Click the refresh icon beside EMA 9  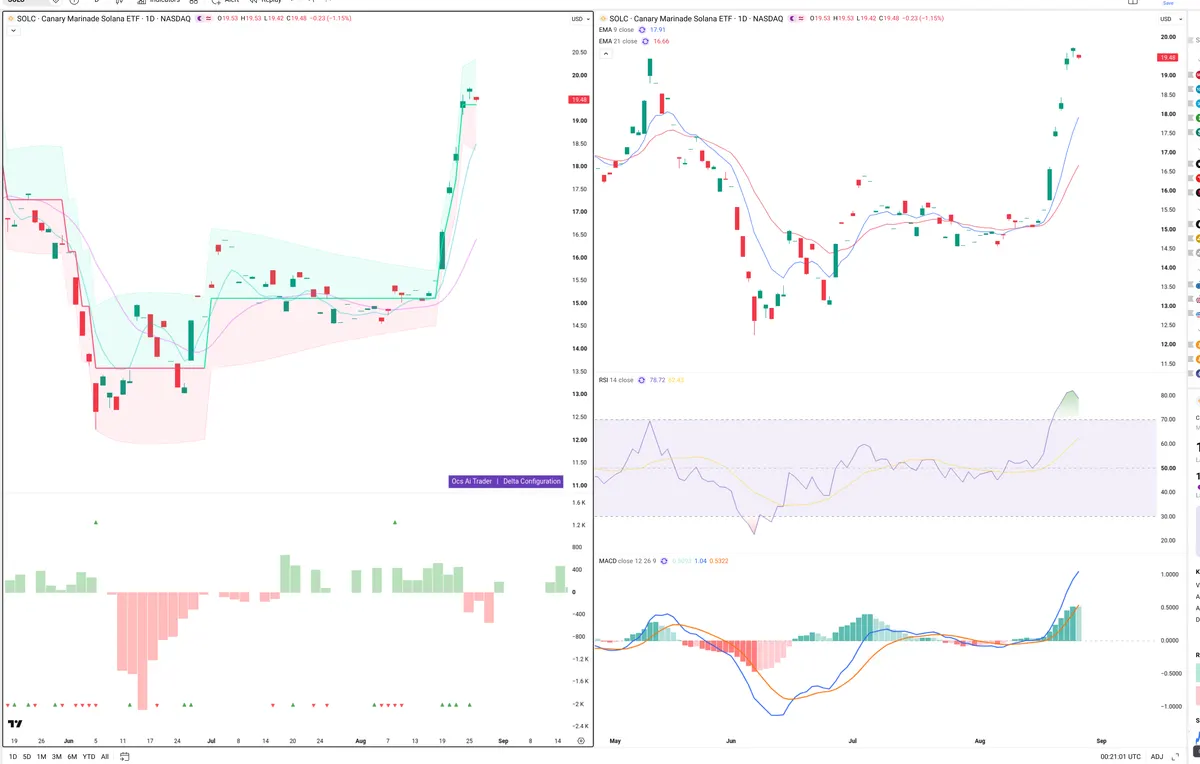(642, 30)
